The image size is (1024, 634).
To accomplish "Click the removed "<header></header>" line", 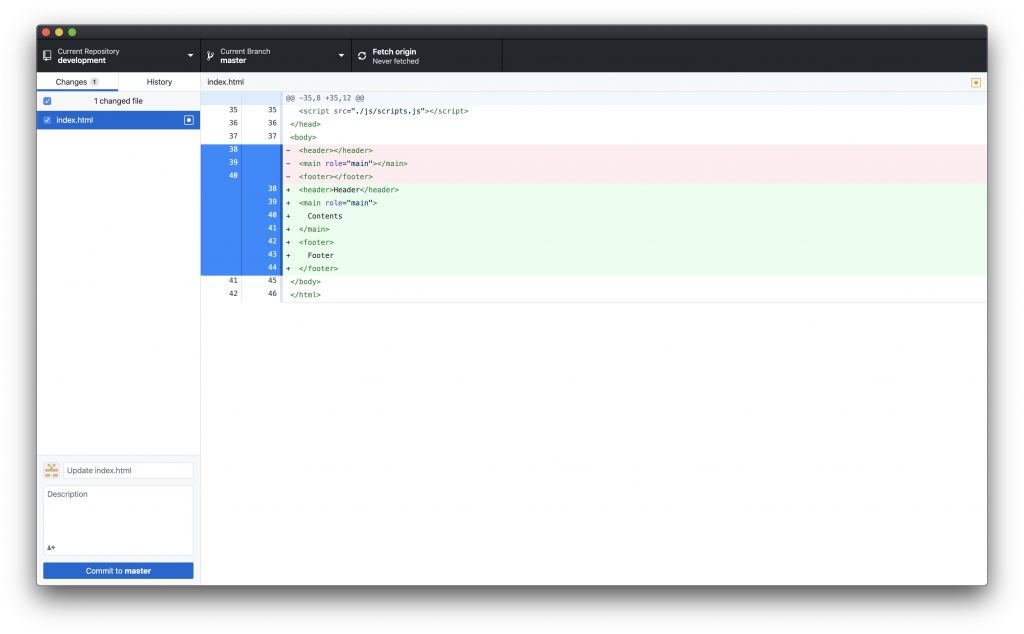I will (x=336, y=150).
